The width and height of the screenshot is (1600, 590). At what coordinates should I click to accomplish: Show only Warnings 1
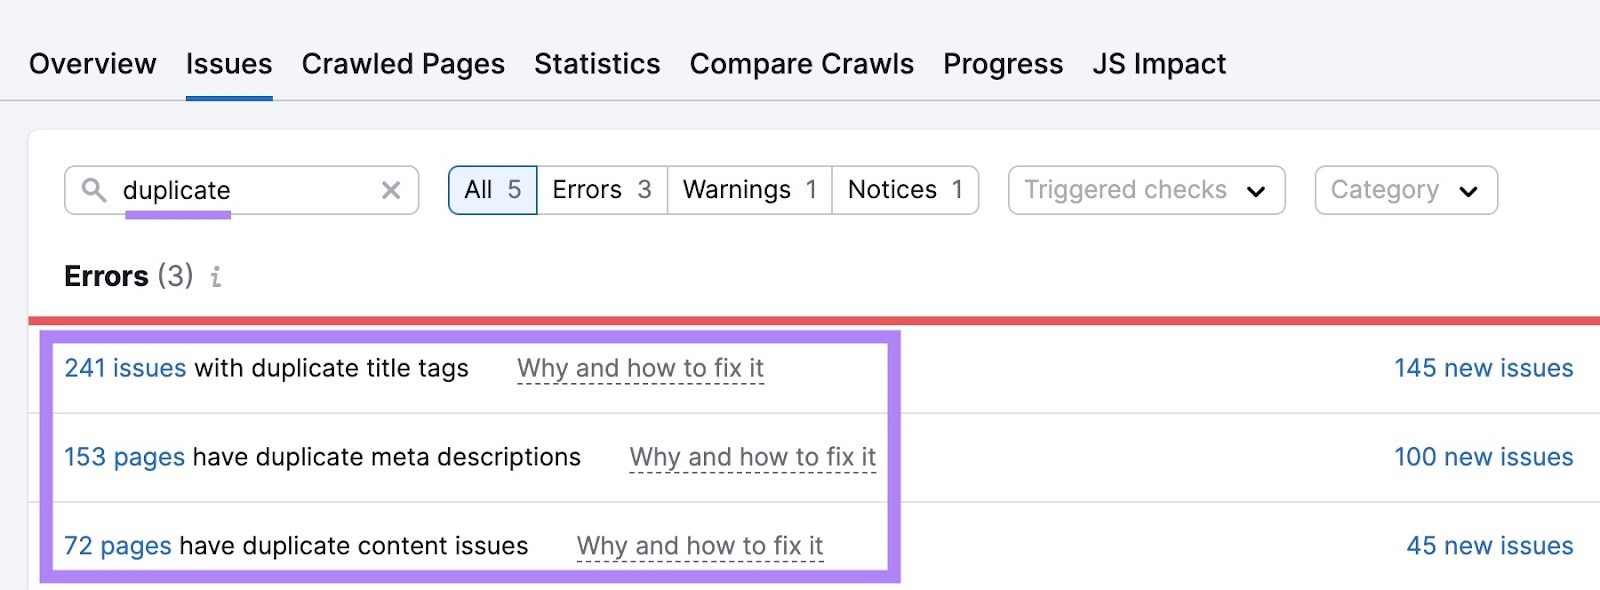click(x=750, y=190)
